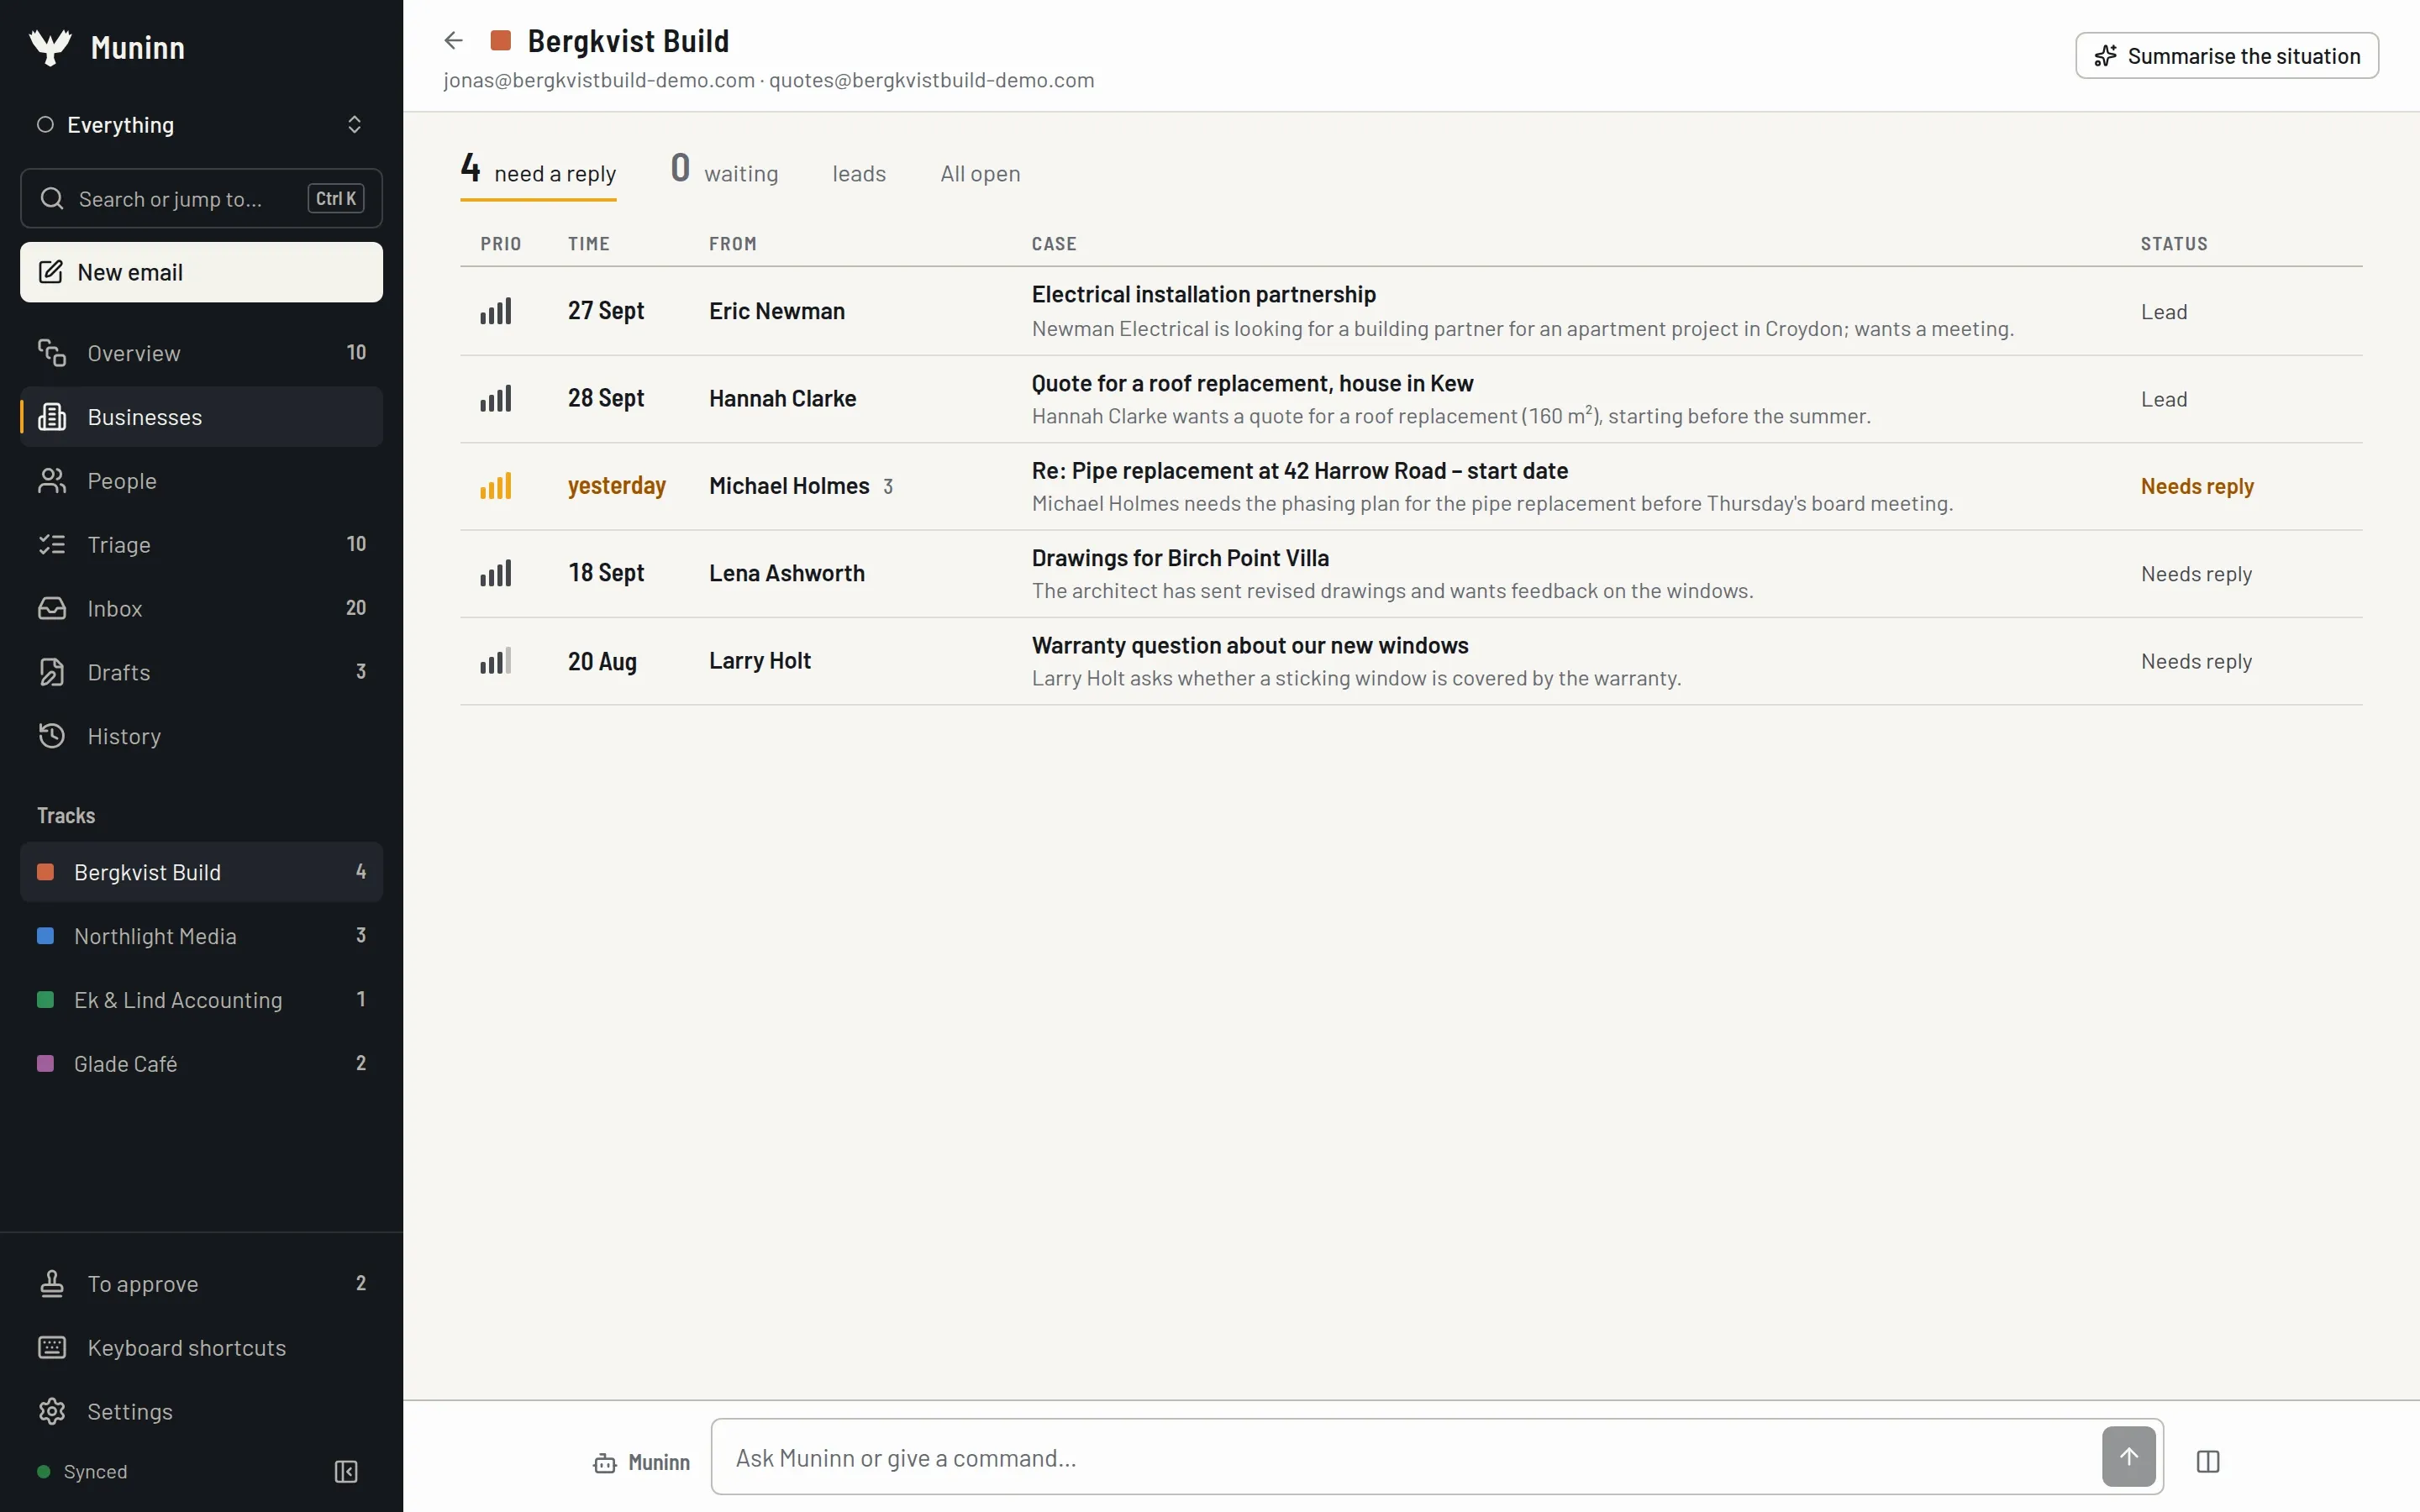Switch to the need a reply tab

[538, 172]
